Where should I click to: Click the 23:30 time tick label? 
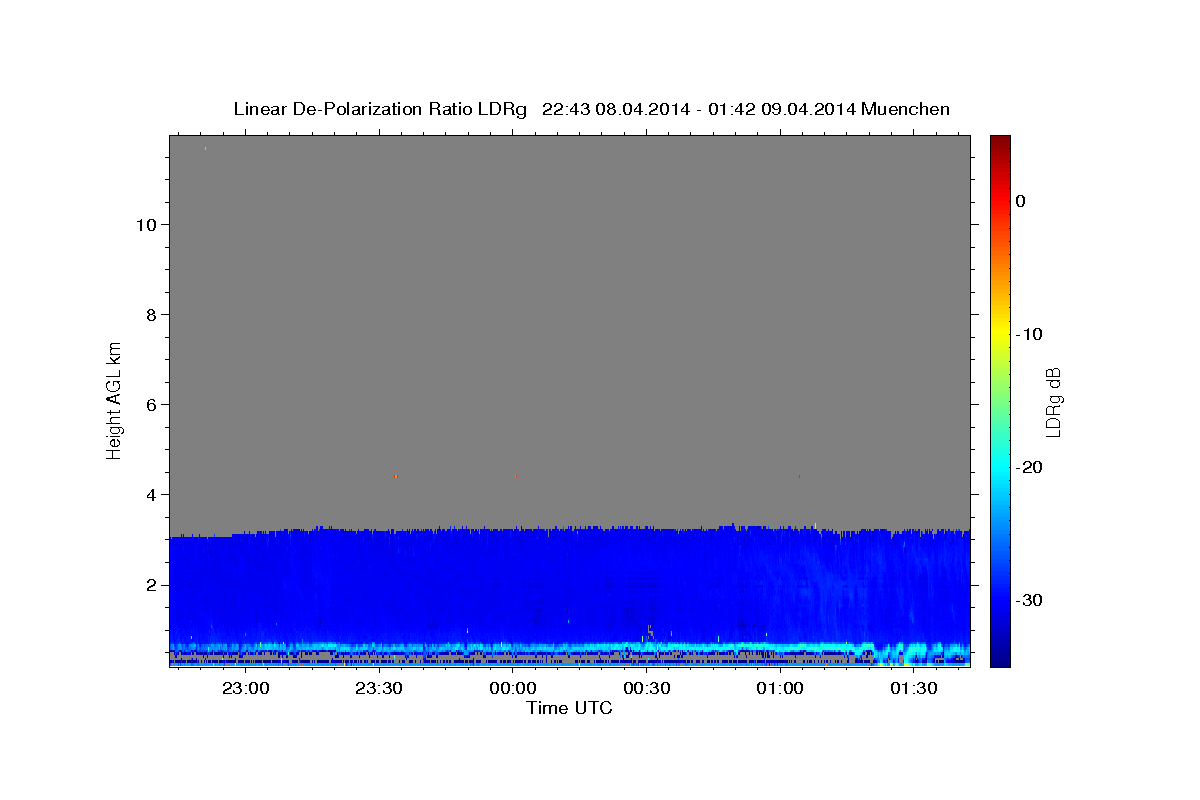click(x=379, y=689)
